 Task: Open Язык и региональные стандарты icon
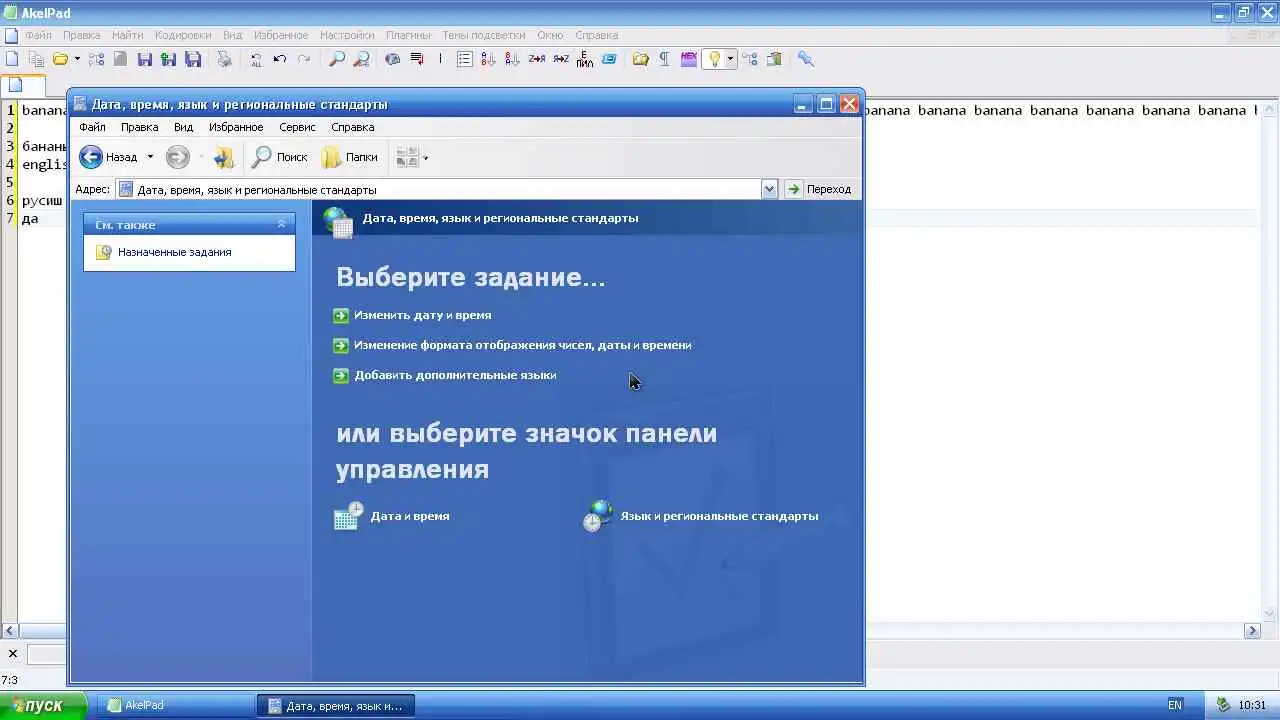701,516
